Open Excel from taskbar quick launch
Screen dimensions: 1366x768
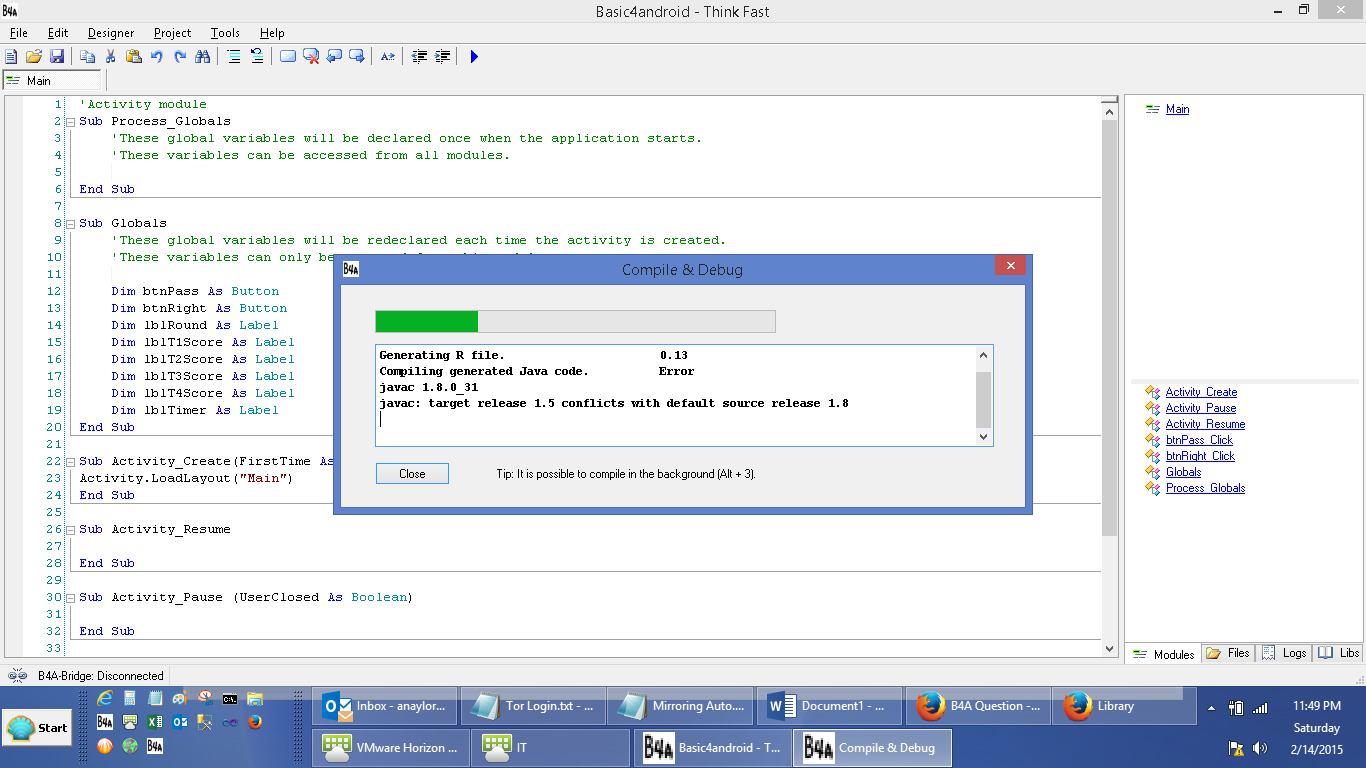pos(155,722)
